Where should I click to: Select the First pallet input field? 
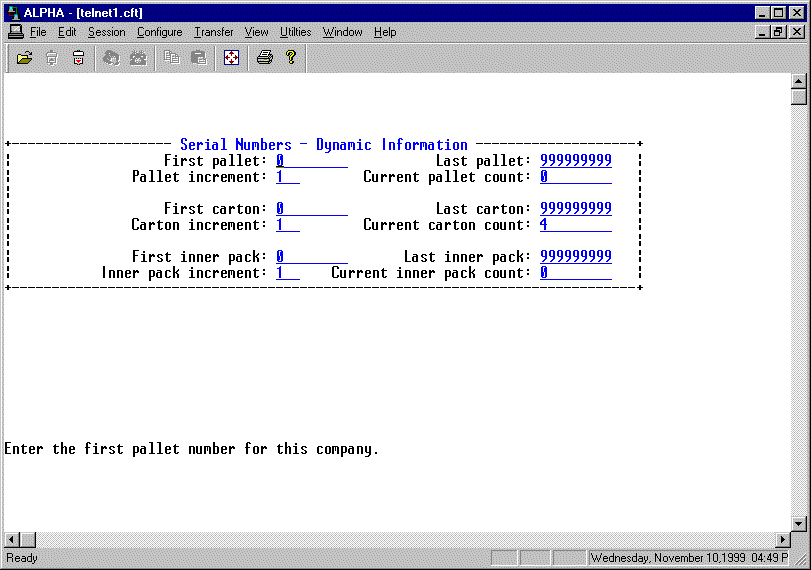(311, 161)
